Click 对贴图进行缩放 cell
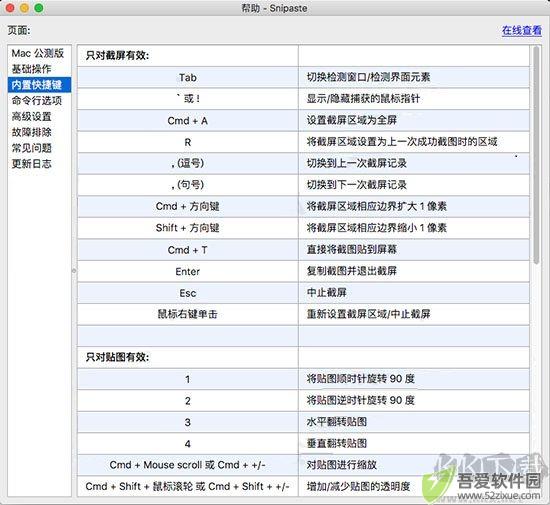This screenshot has width=550, height=505. click(x=414, y=465)
